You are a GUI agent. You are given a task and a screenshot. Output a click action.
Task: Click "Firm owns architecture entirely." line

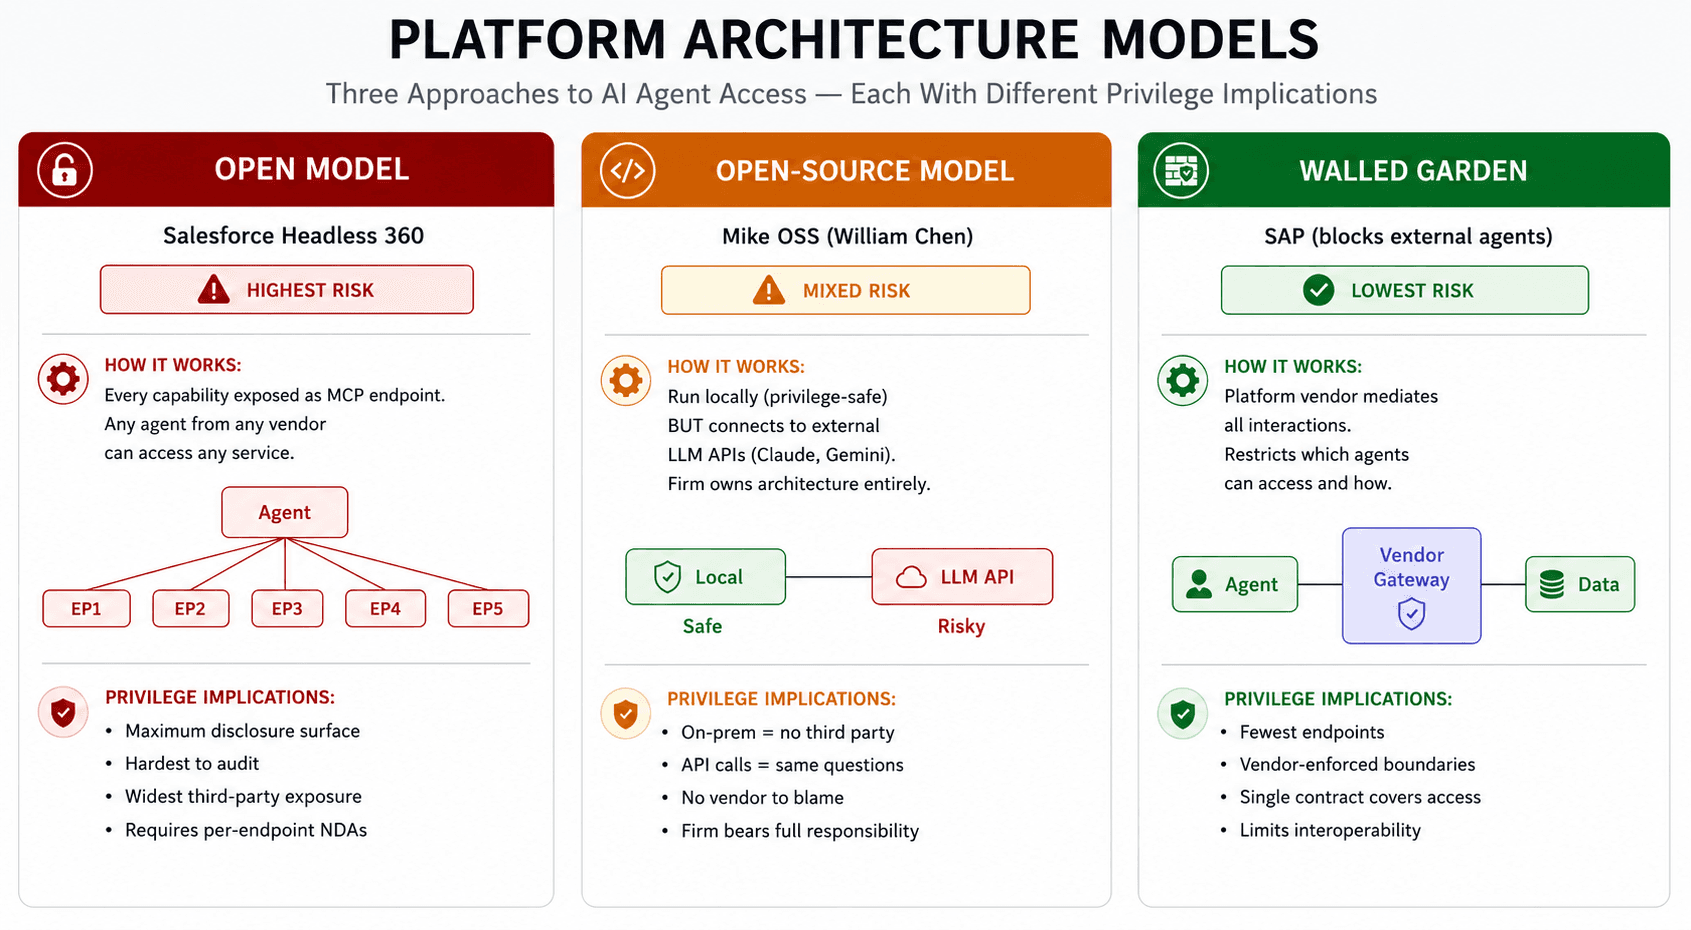(799, 484)
